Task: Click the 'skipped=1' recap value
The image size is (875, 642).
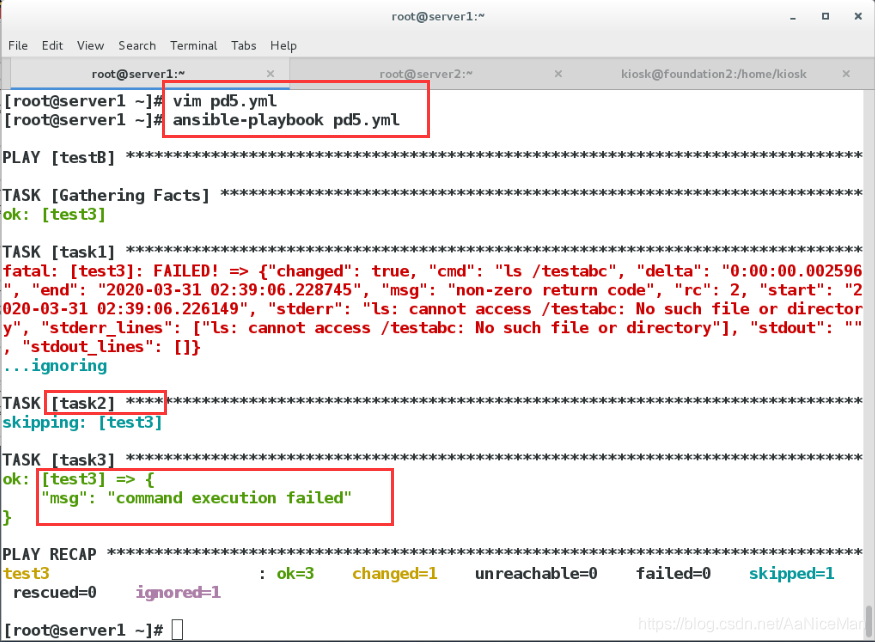Action: coord(792,573)
